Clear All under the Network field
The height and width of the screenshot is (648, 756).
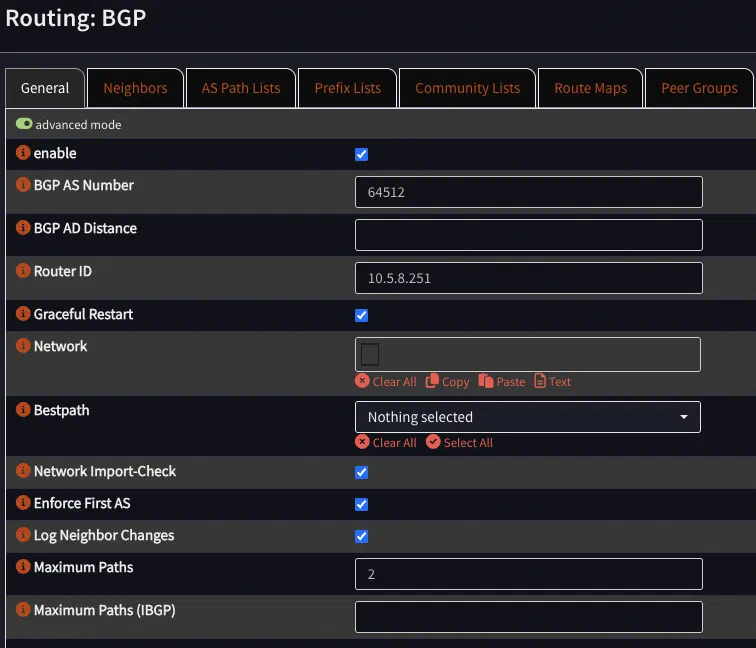(386, 381)
